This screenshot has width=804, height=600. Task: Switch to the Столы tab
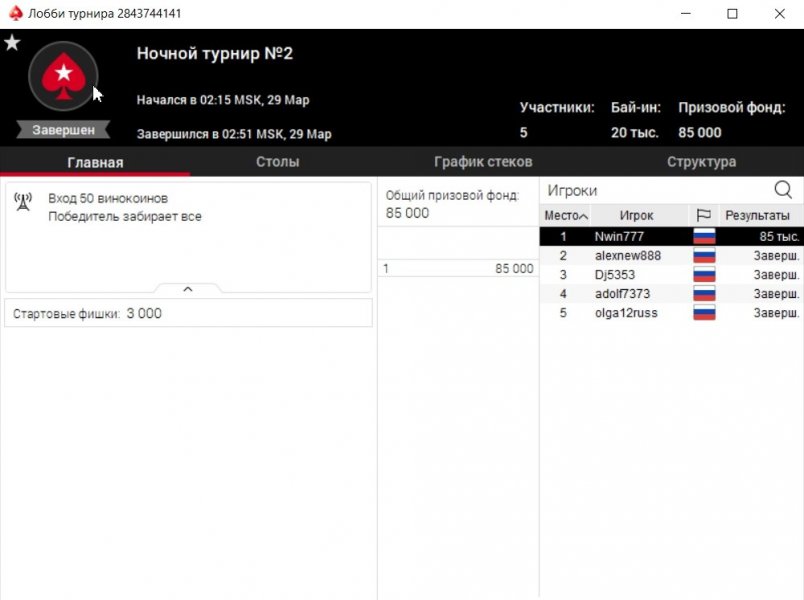277,162
